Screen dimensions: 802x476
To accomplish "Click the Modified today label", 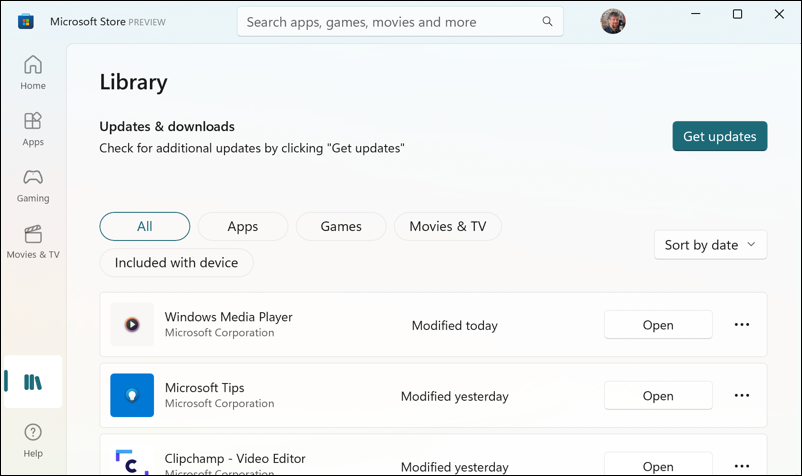I will (455, 326).
